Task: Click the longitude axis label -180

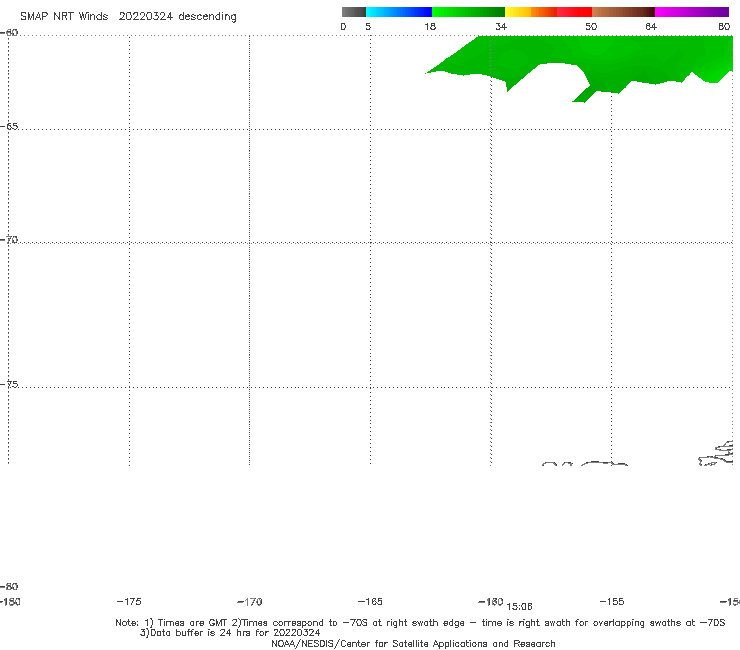Action: point(10,601)
